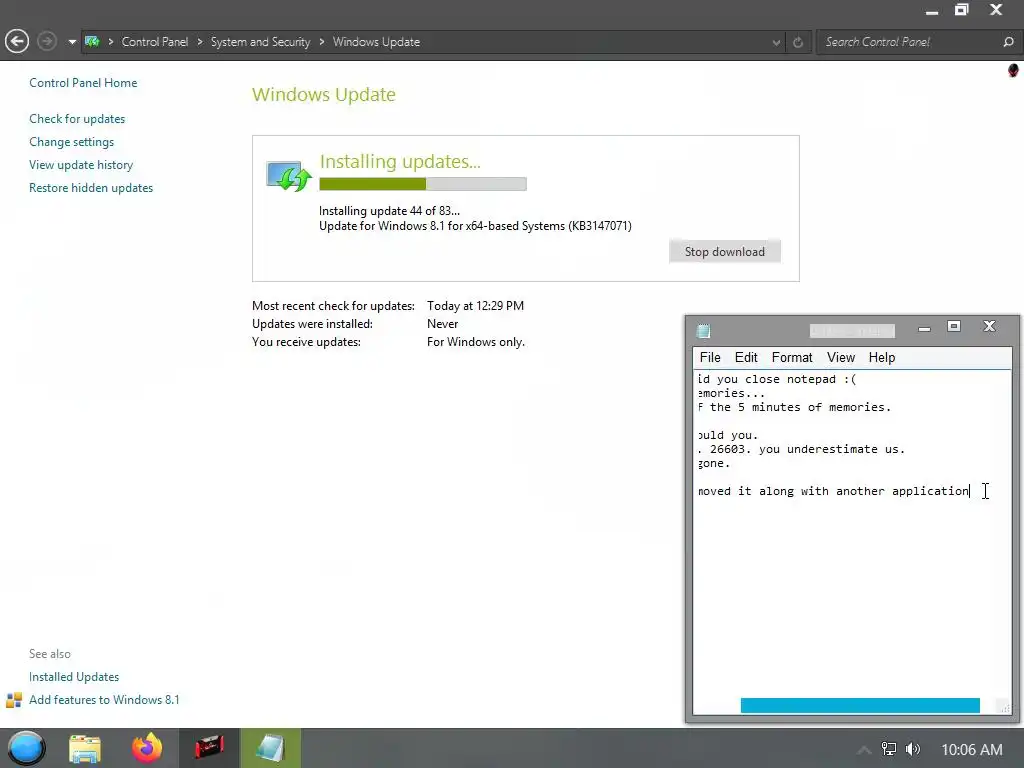Open Change settings
The width and height of the screenshot is (1024, 768).
[71, 142]
